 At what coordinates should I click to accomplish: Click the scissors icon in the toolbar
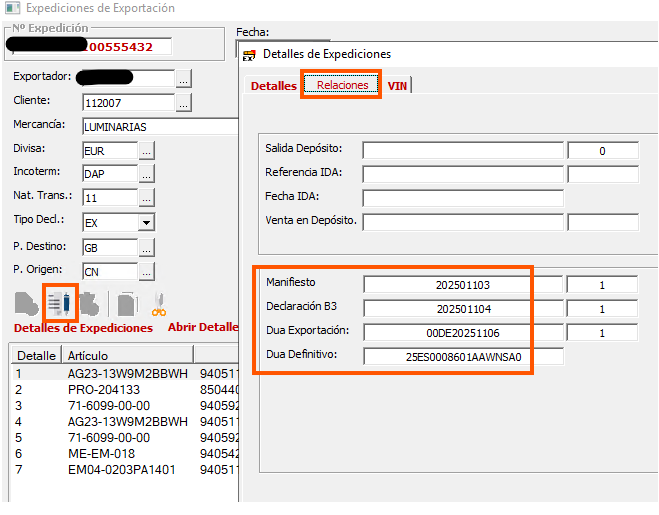(x=159, y=304)
